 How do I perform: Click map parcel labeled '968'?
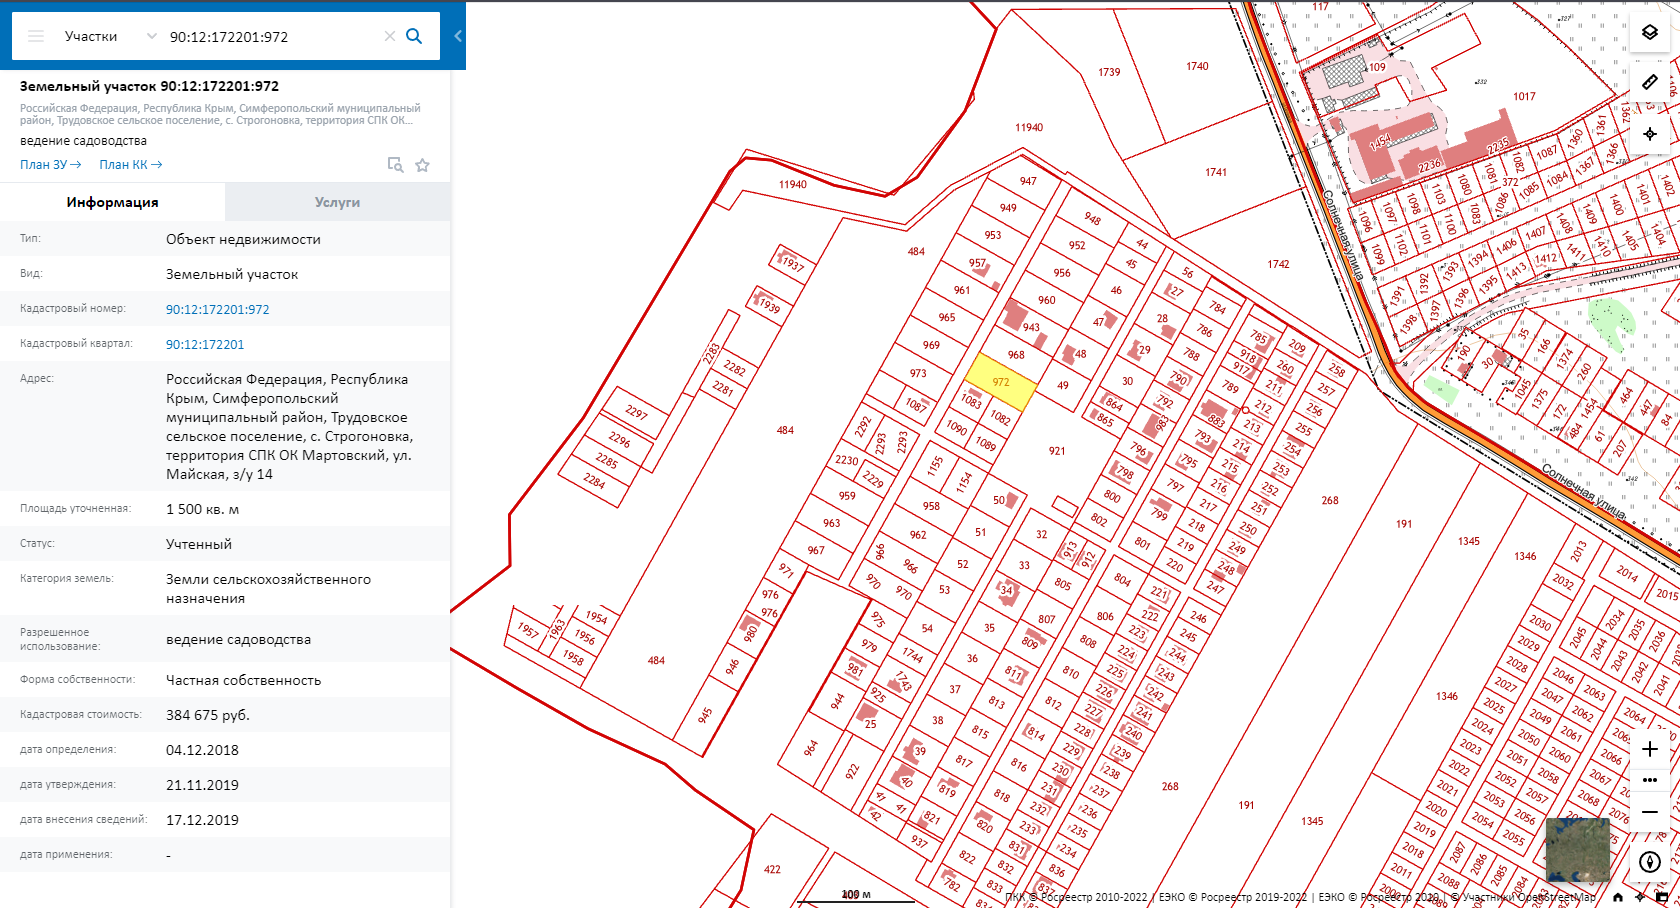tap(1016, 355)
